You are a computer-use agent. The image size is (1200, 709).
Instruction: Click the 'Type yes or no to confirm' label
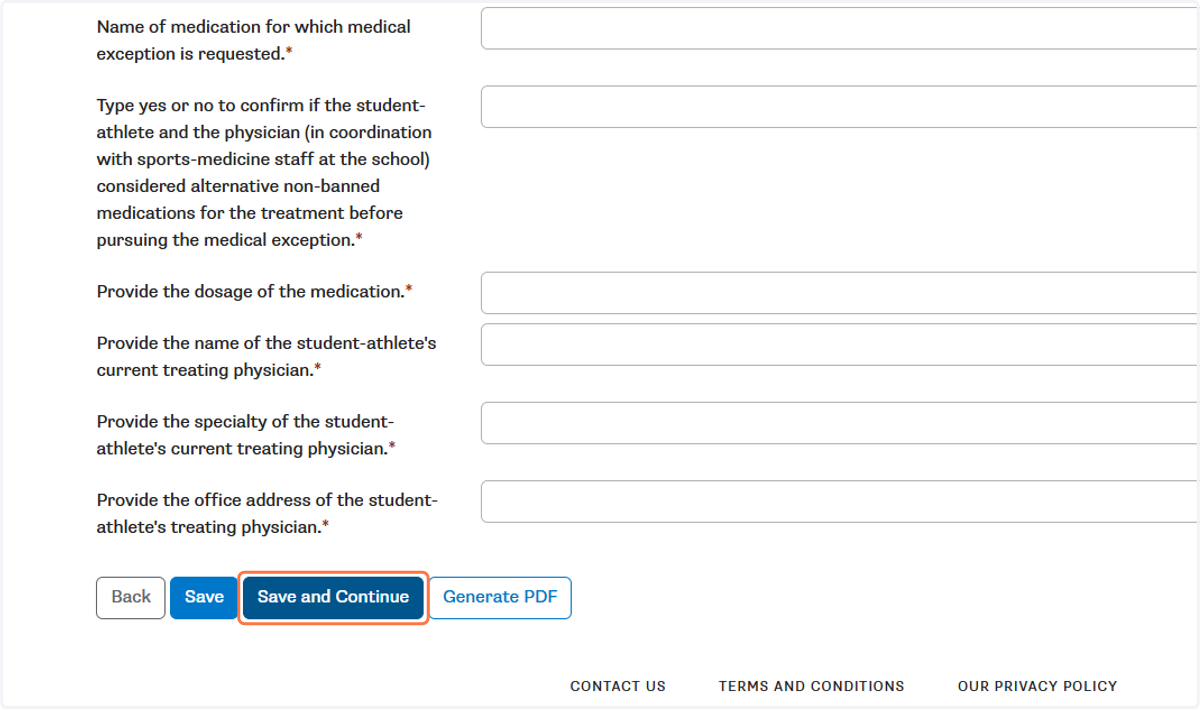(x=264, y=173)
